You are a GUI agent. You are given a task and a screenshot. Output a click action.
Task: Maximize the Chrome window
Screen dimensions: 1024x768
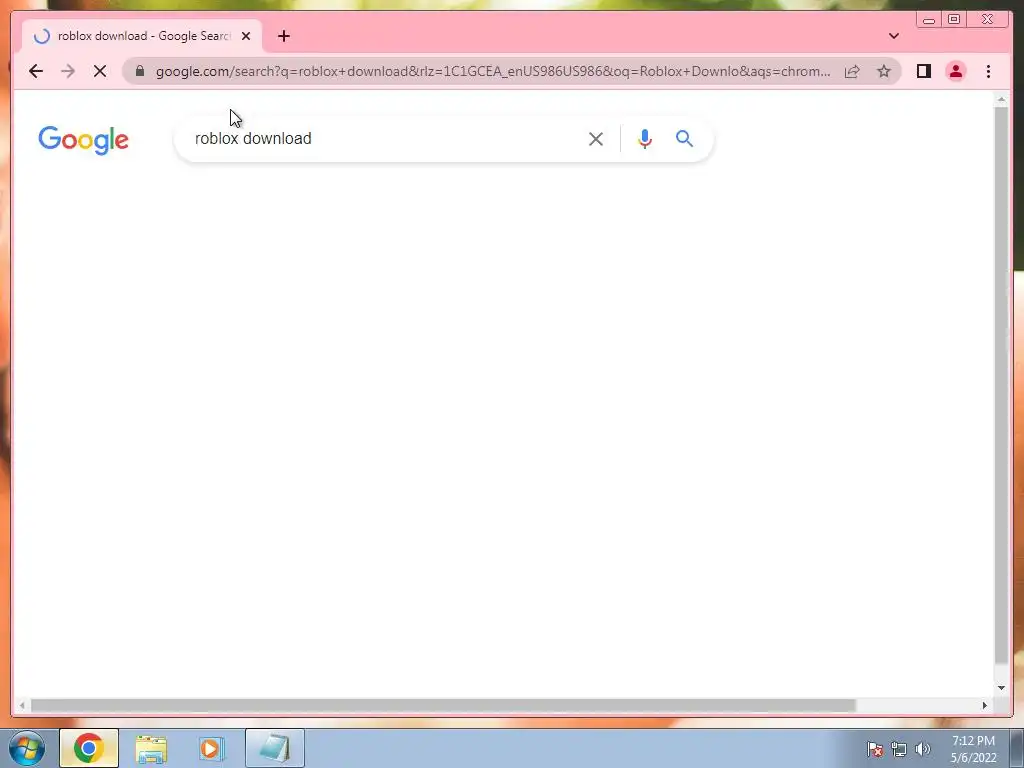click(x=953, y=20)
